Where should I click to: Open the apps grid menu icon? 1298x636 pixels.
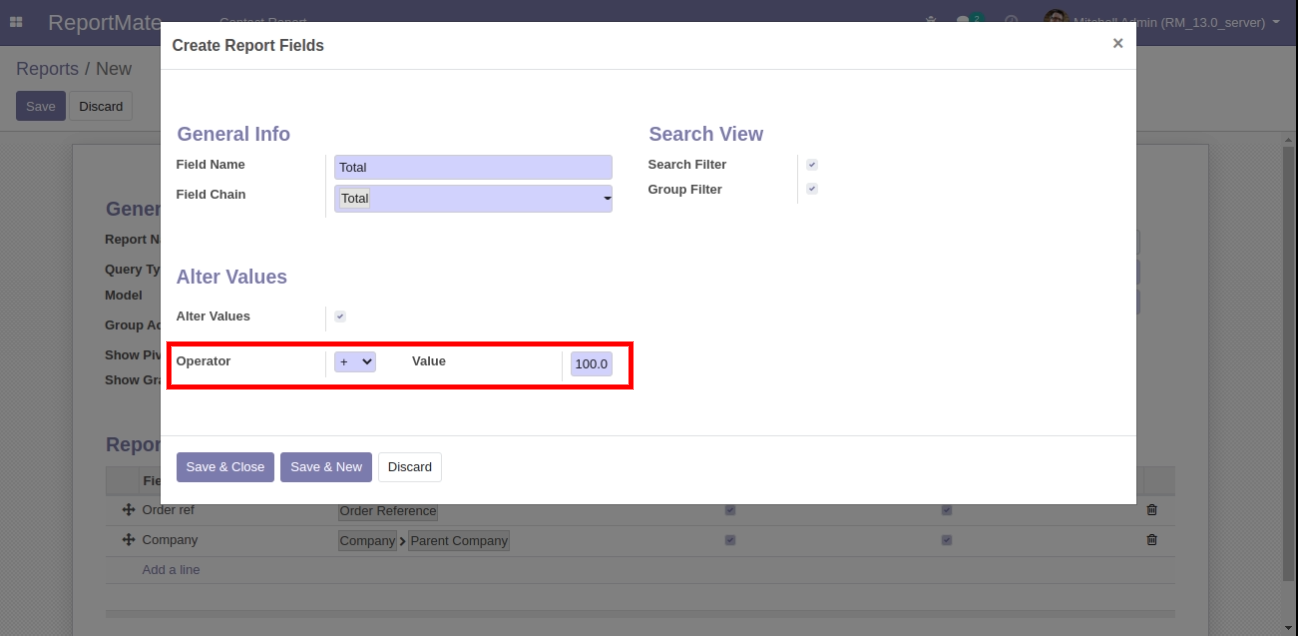coord(16,22)
